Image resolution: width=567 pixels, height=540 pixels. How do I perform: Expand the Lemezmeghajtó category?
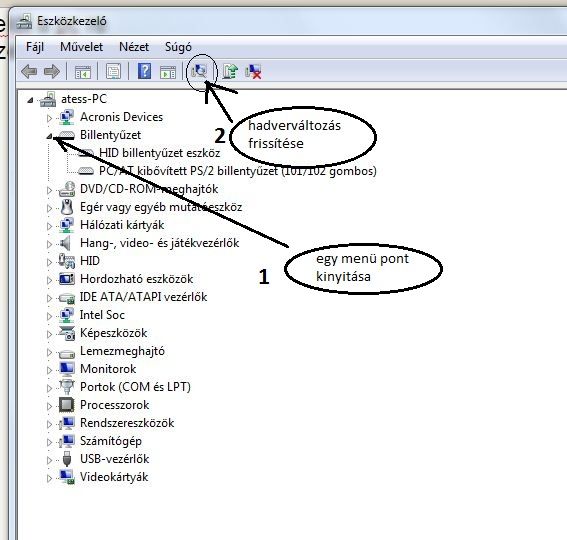pos(50,352)
